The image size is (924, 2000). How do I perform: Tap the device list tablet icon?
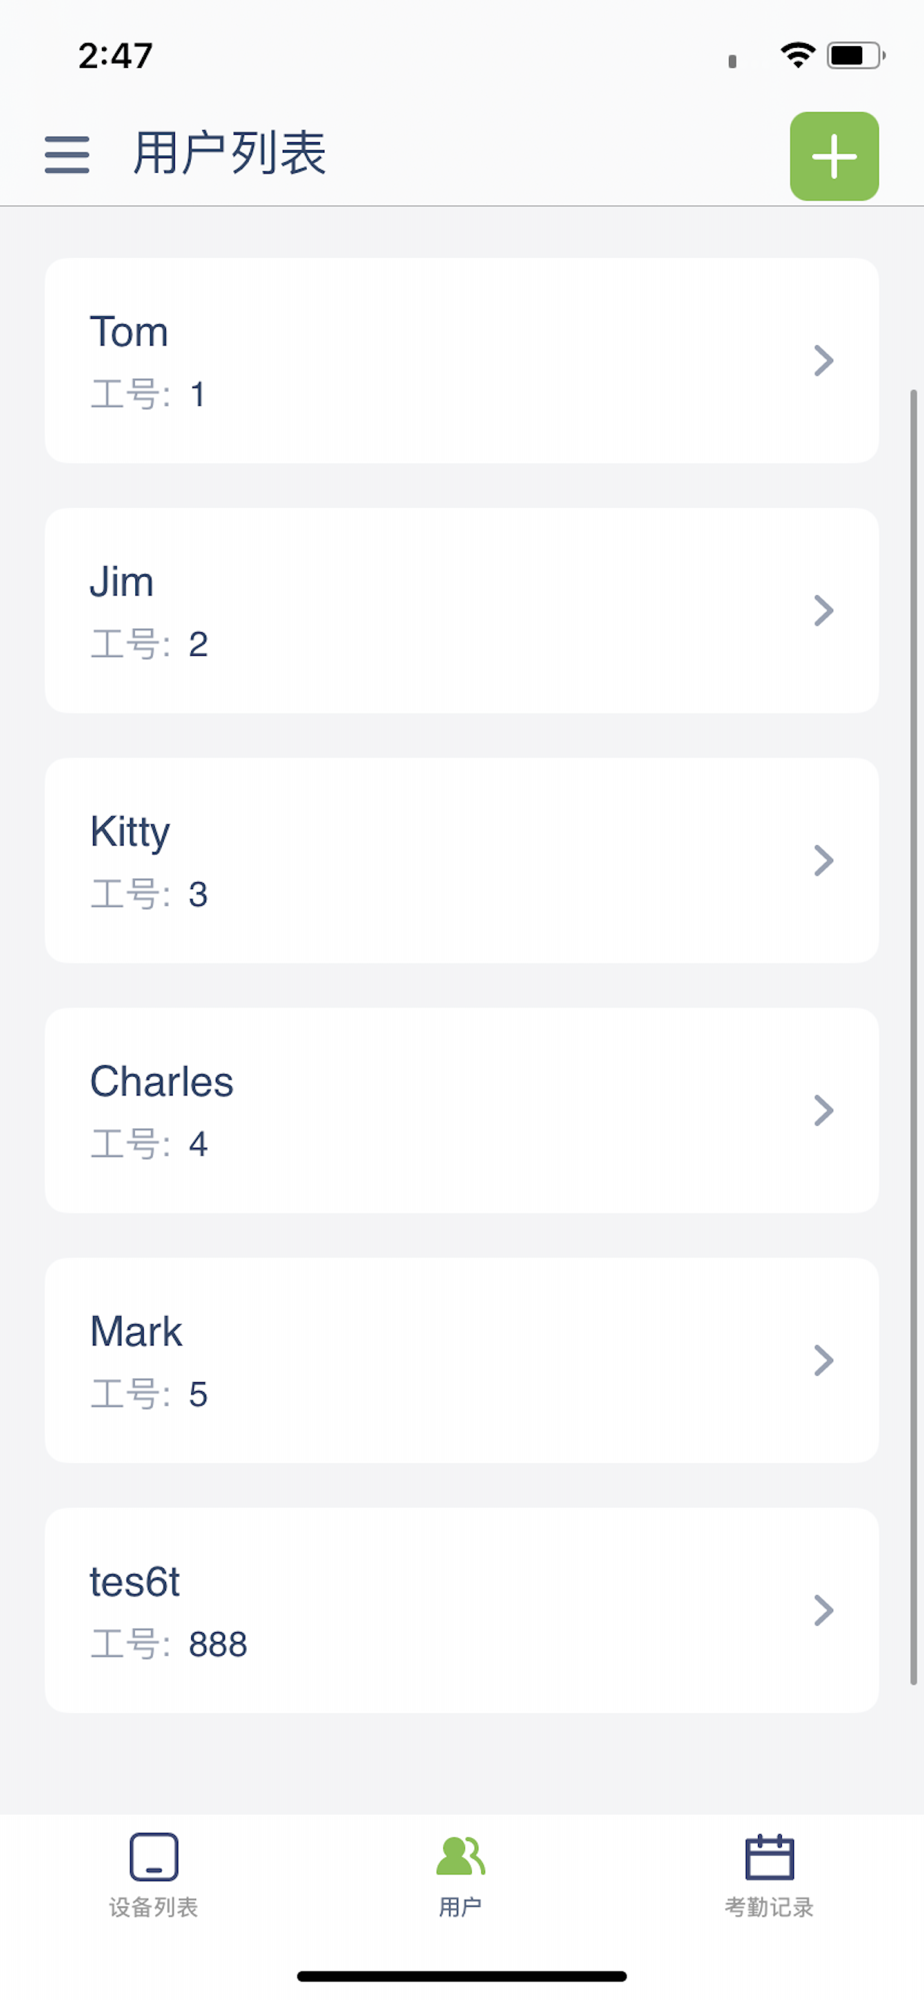coord(154,1857)
